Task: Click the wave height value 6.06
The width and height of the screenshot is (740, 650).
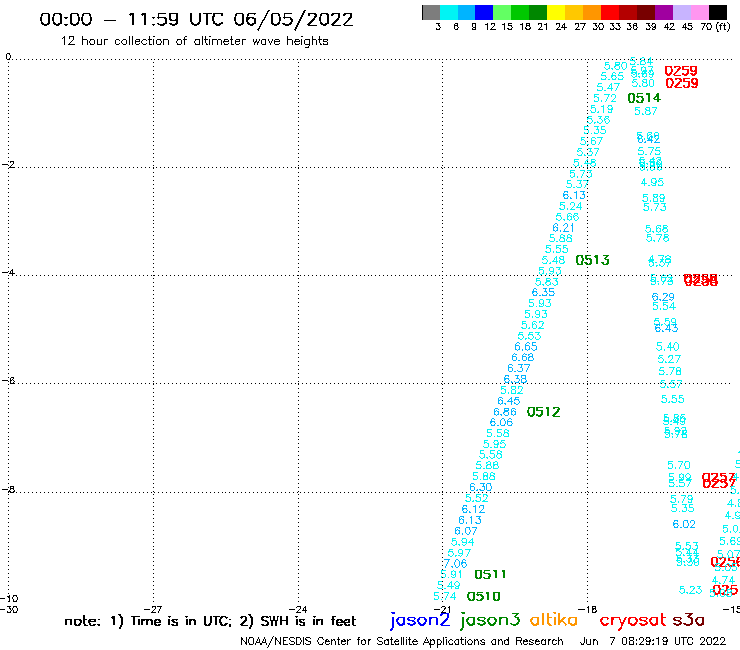Action: click(501, 422)
